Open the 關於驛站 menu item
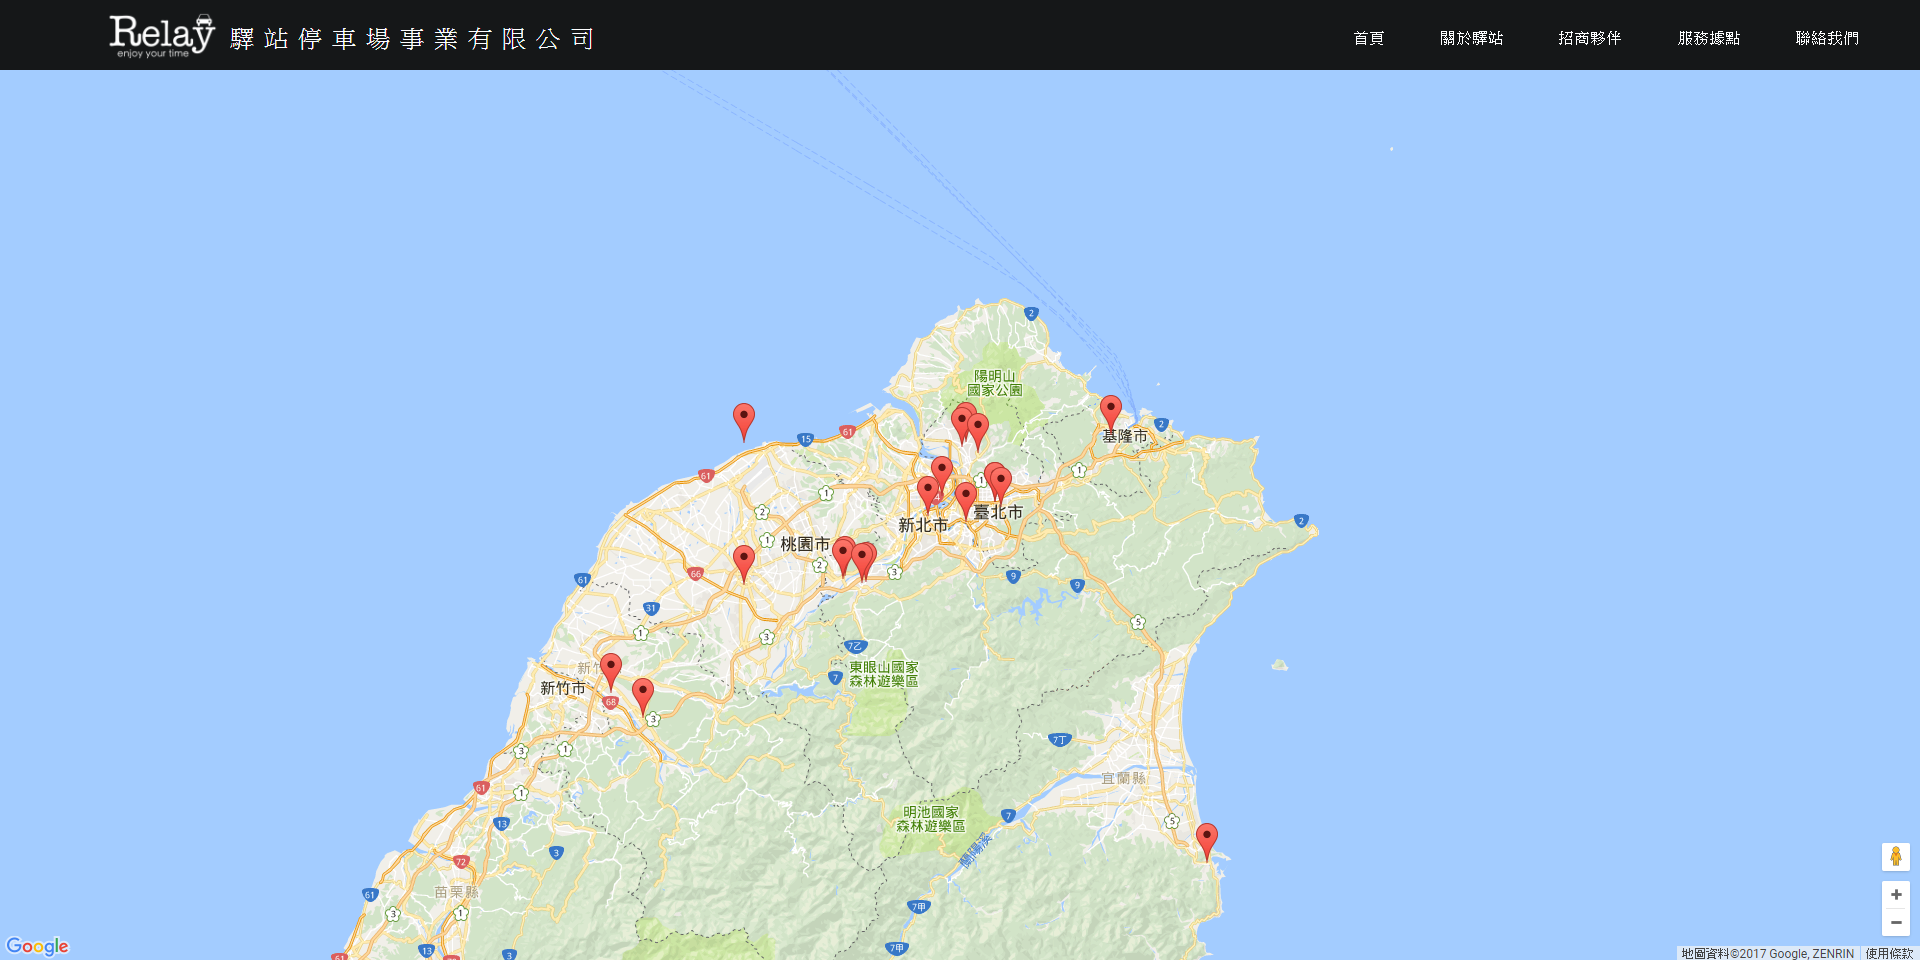Screen dimensions: 1920x960 pos(1471,38)
